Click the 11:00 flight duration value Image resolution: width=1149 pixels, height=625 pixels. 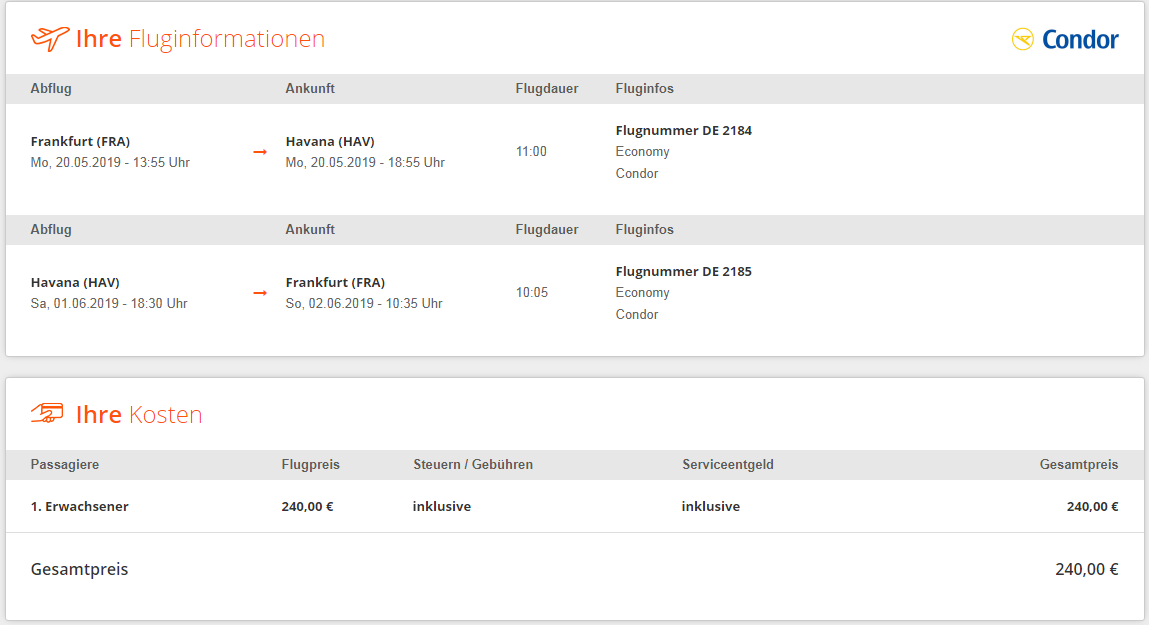point(531,152)
